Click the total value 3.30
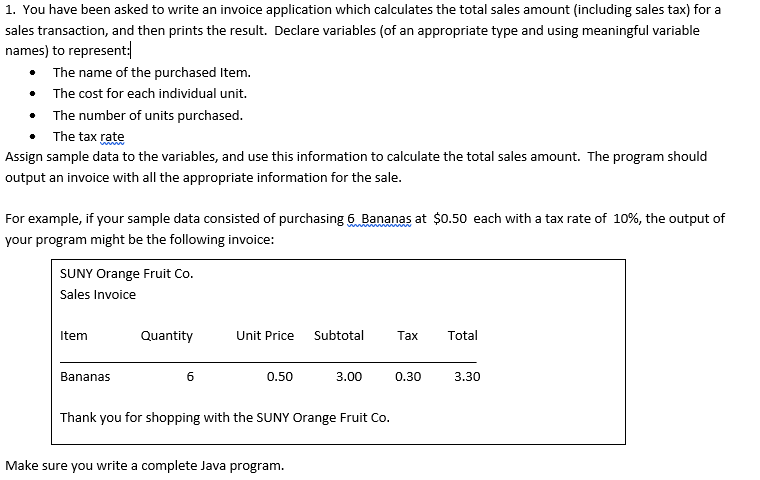Screen dimensions: 760x480 pos(467,377)
